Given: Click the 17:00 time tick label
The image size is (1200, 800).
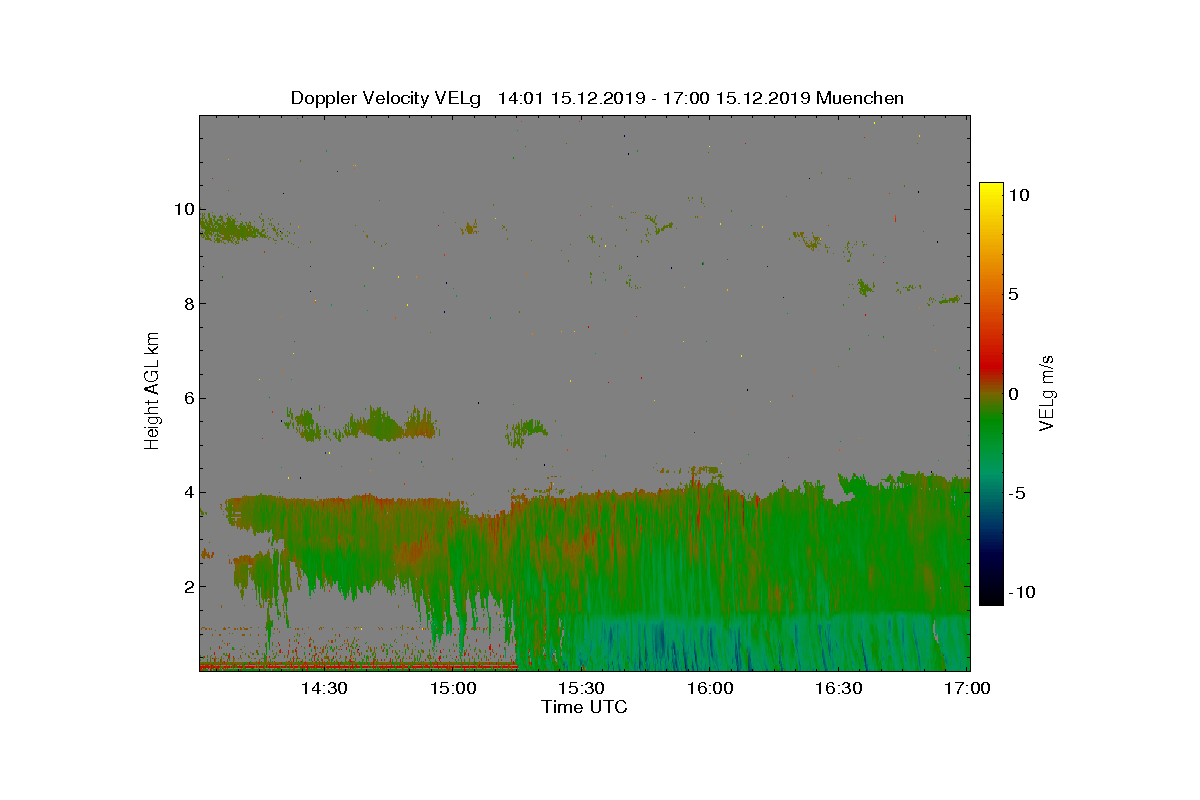Looking at the screenshot, I should (968, 688).
